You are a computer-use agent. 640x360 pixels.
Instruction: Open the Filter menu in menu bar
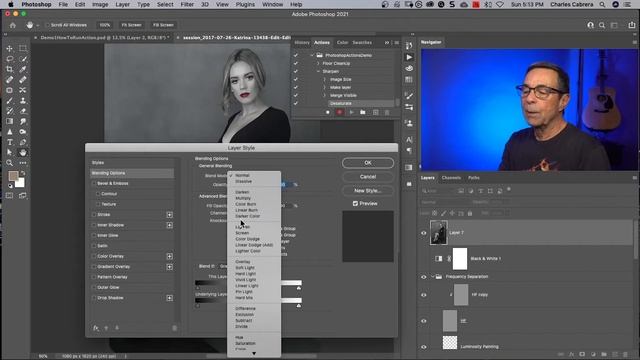[187, 4]
